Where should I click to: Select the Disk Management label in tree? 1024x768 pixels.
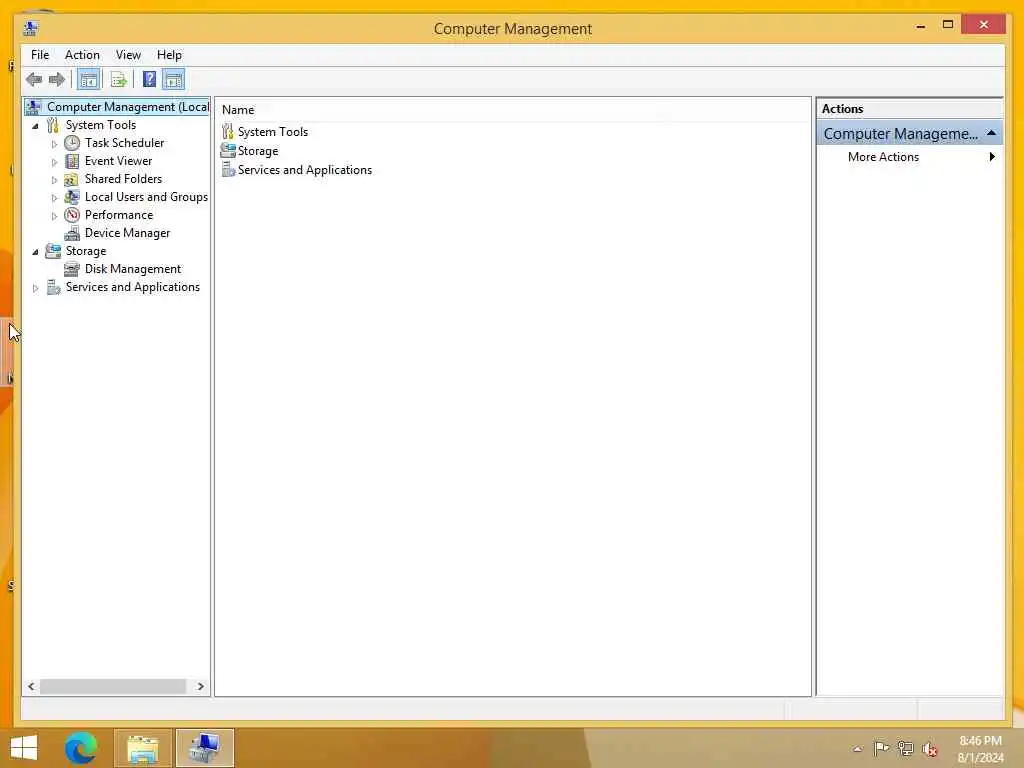133,269
